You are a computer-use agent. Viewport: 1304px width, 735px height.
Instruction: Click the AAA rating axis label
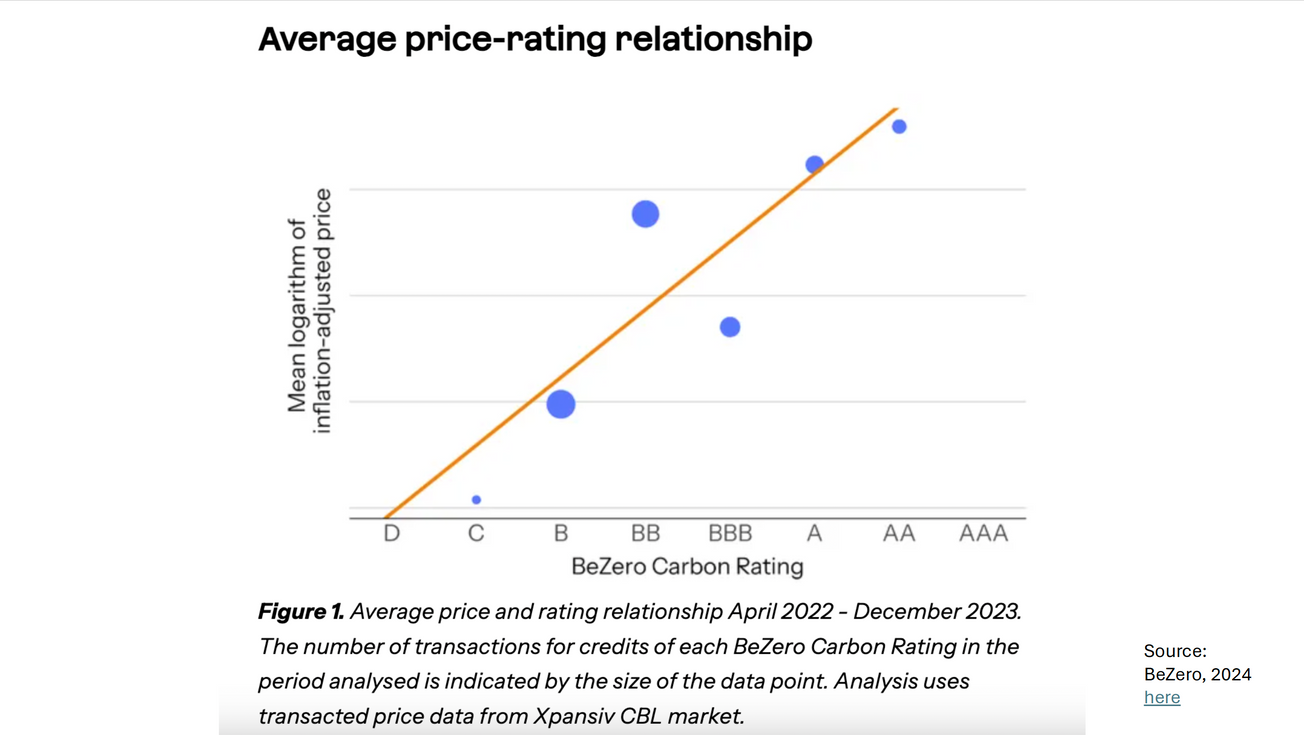pyautogui.click(x=983, y=534)
